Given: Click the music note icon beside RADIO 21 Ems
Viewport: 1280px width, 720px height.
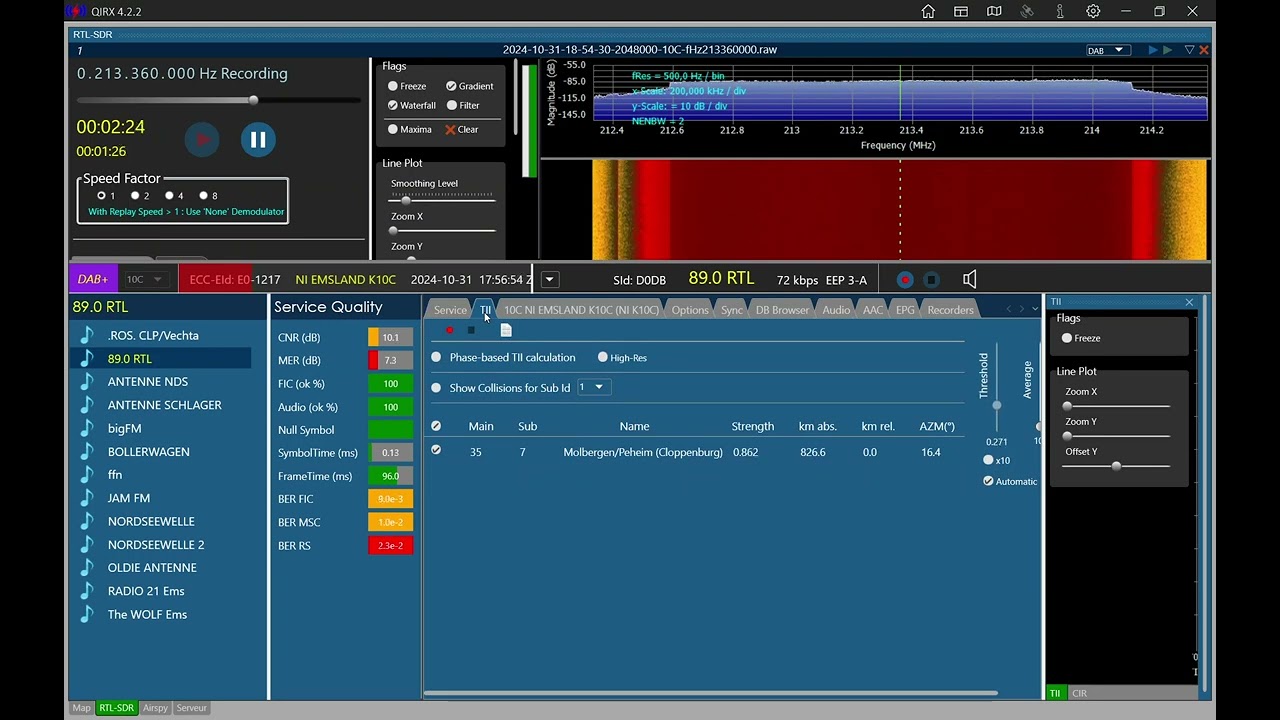Looking at the screenshot, I should 87,591.
